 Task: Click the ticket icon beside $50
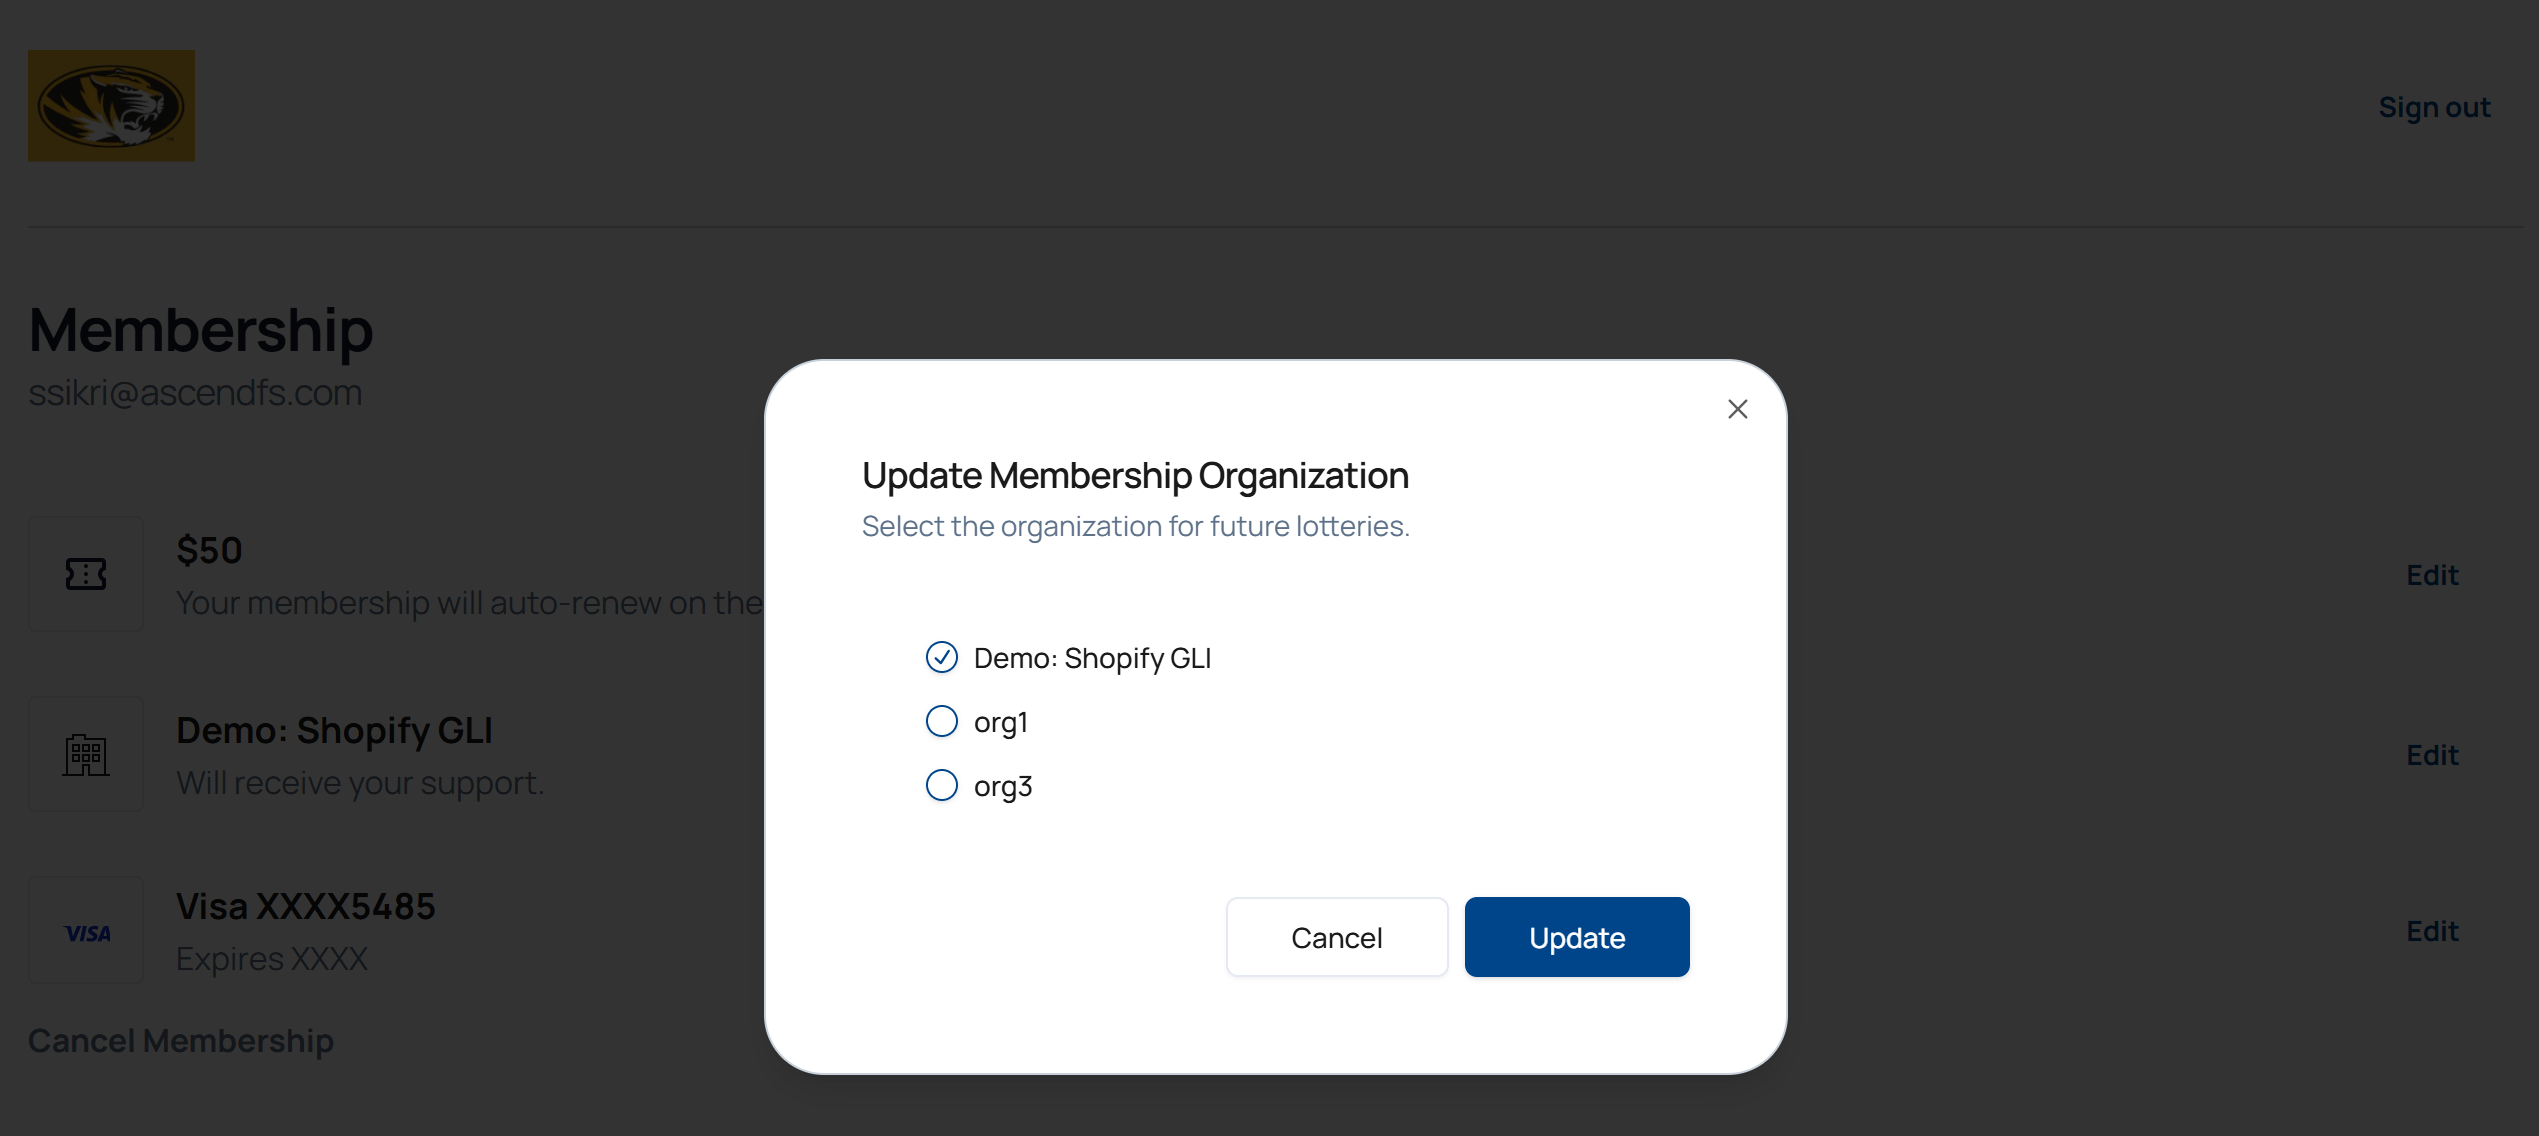tap(86, 574)
